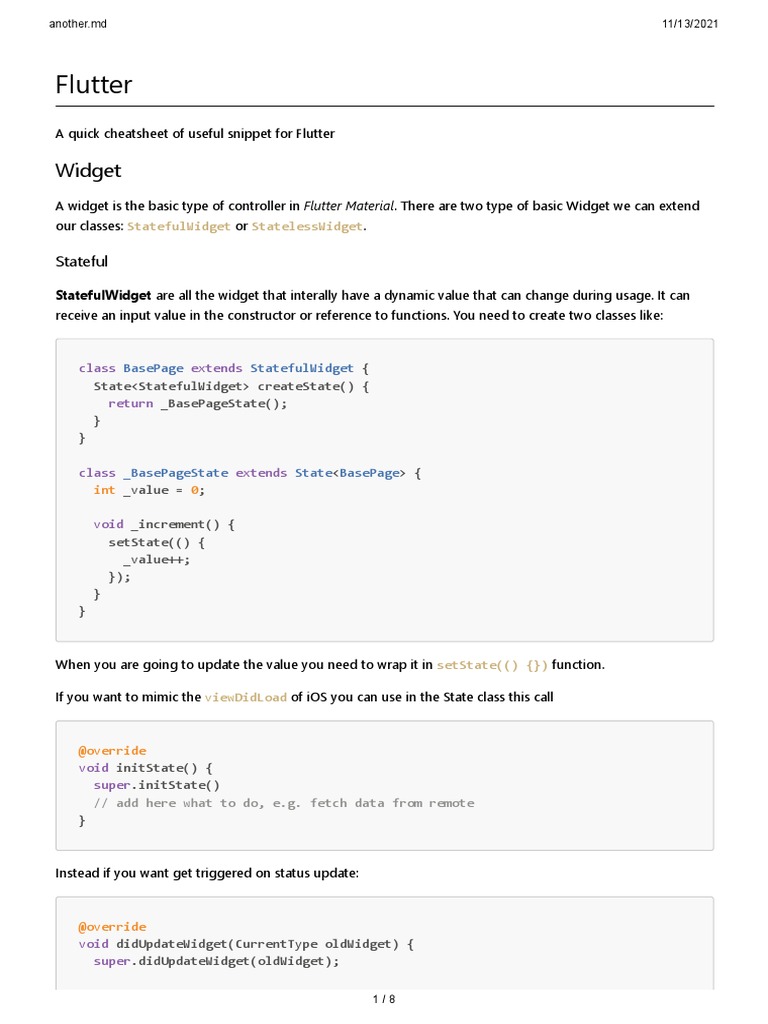Click the inline StatelessWidget code in the Widget paragraph

click(x=308, y=227)
